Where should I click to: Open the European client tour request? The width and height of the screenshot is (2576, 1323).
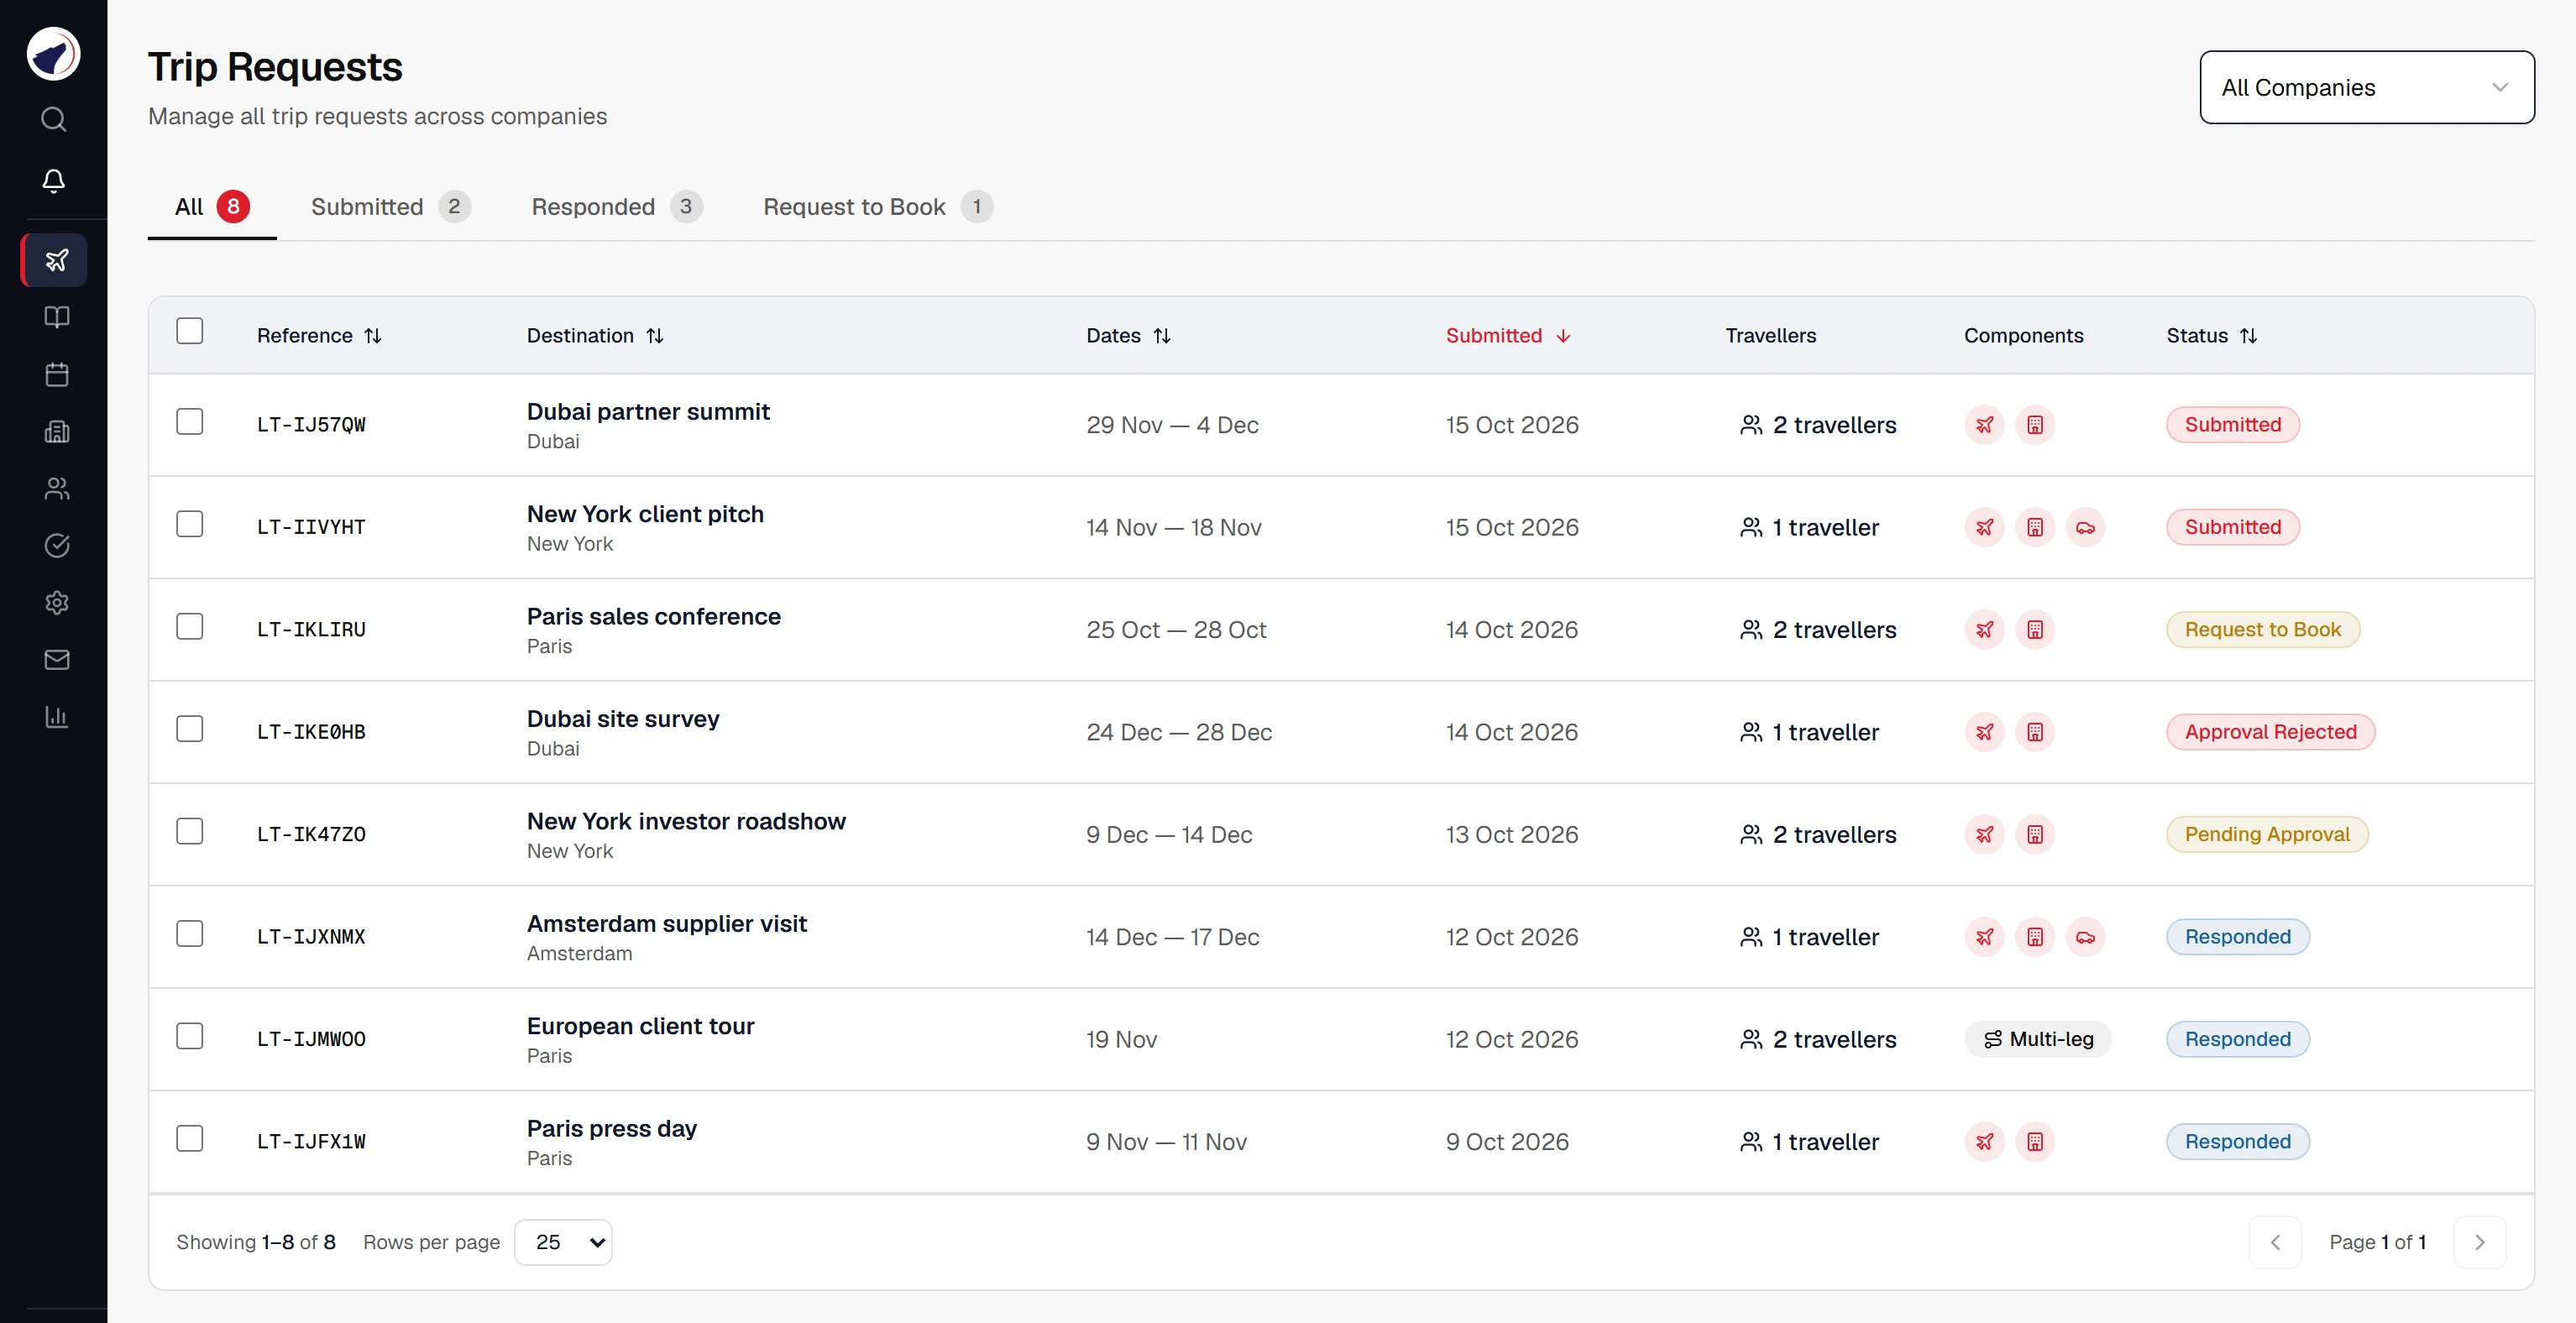click(x=640, y=1026)
